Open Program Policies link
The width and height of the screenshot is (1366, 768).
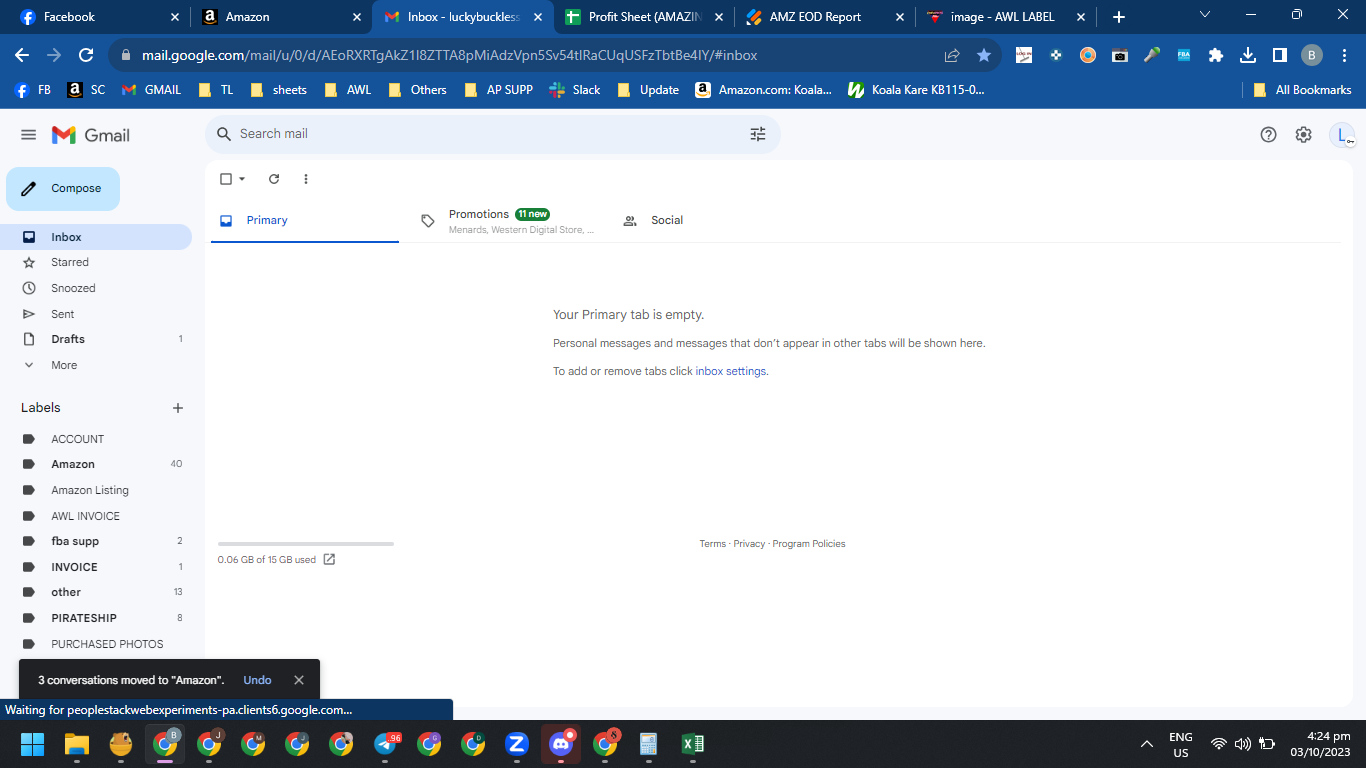(x=809, y=544)
